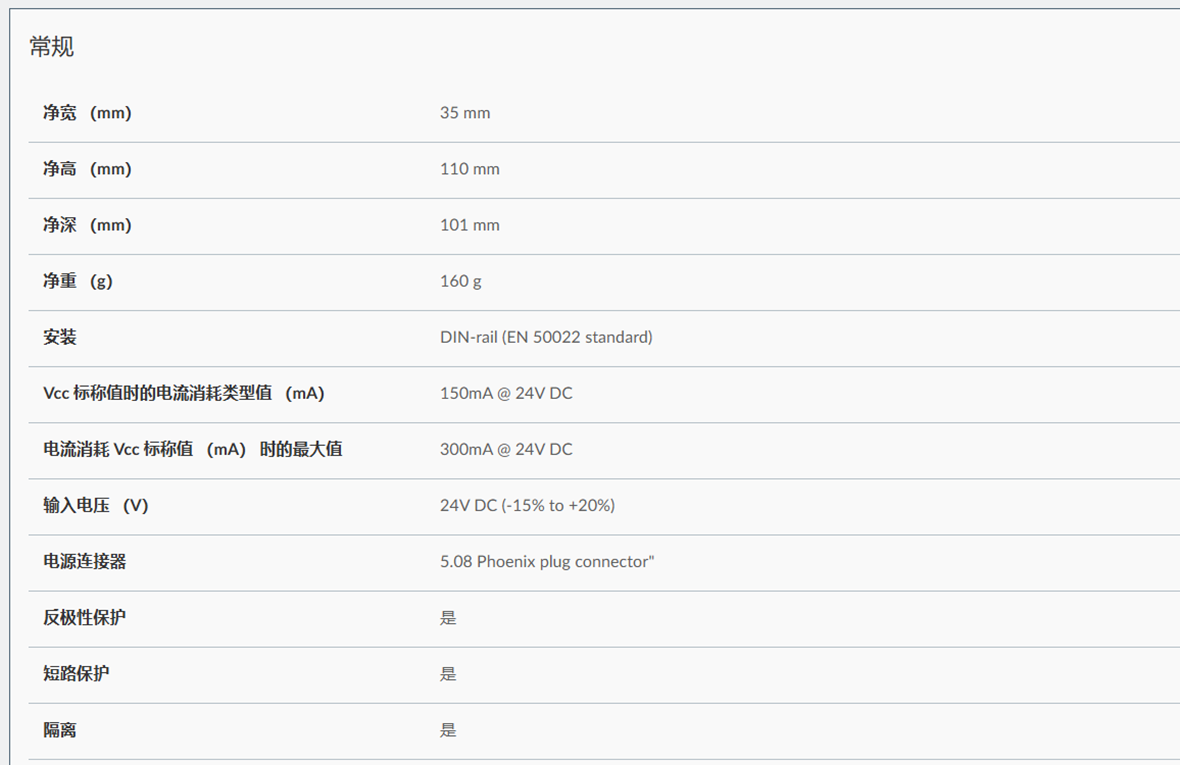Click the 净深 (mm) label

pyautogui.click(x=87, y=225)
